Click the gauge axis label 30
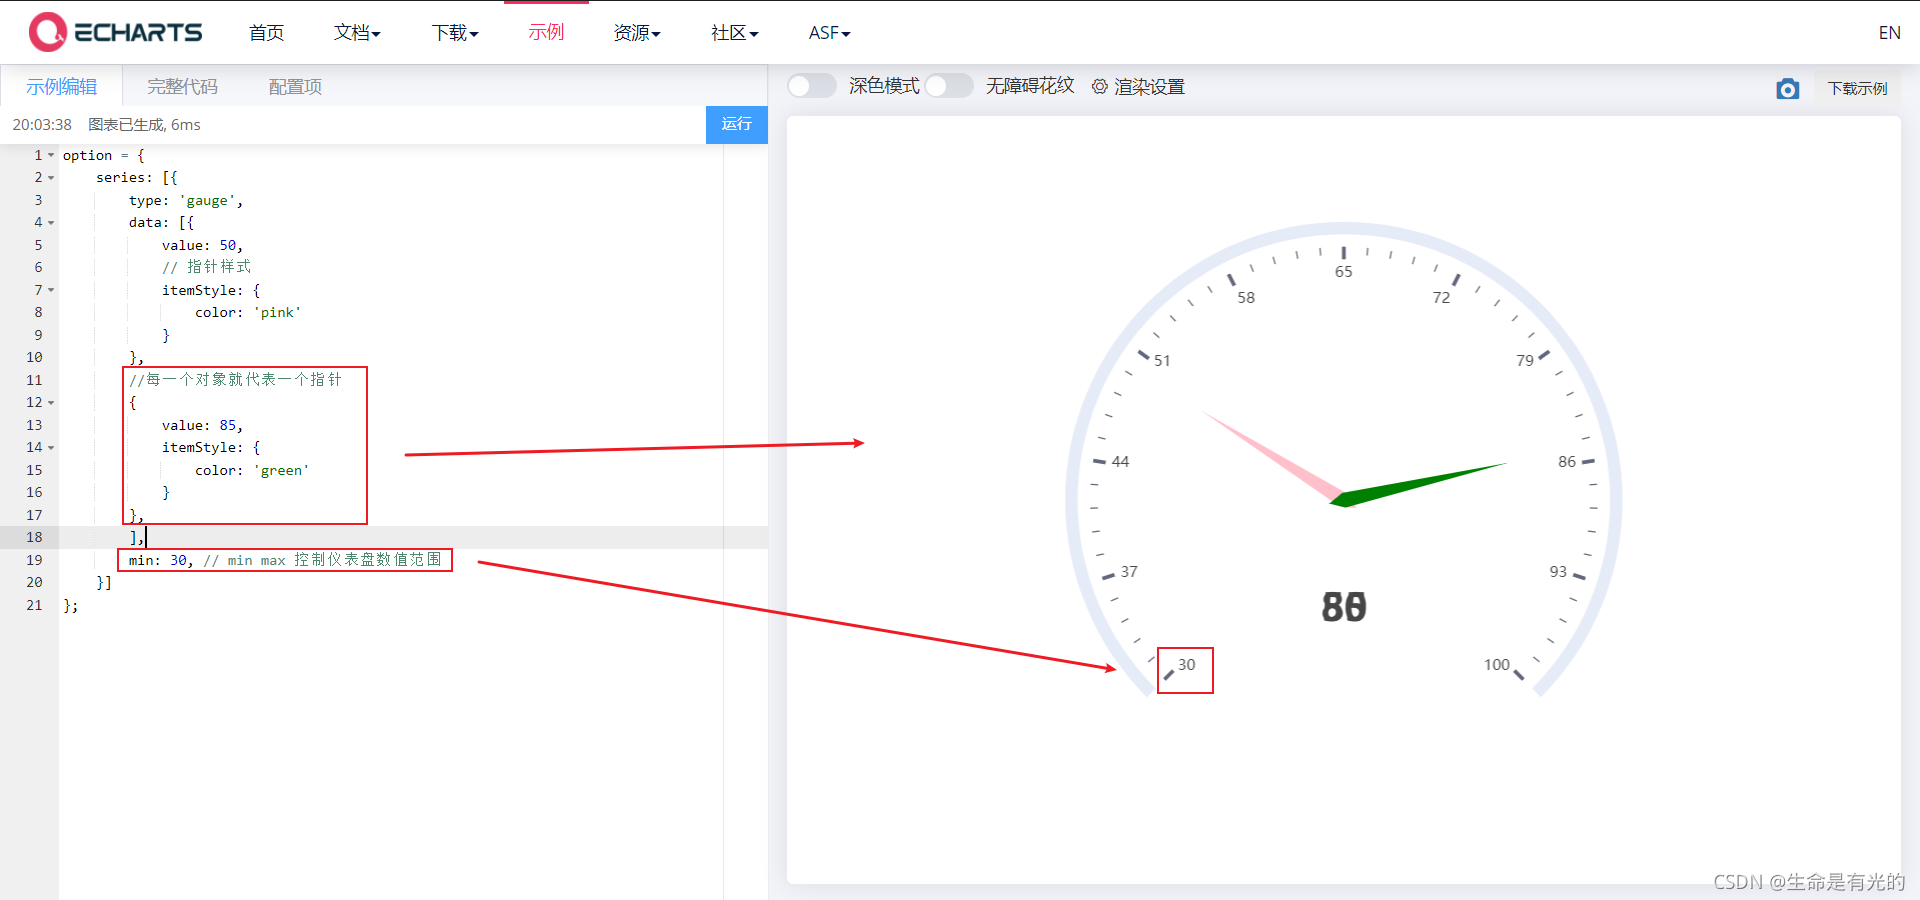 pyautogui.click(x=1186, y=665)
